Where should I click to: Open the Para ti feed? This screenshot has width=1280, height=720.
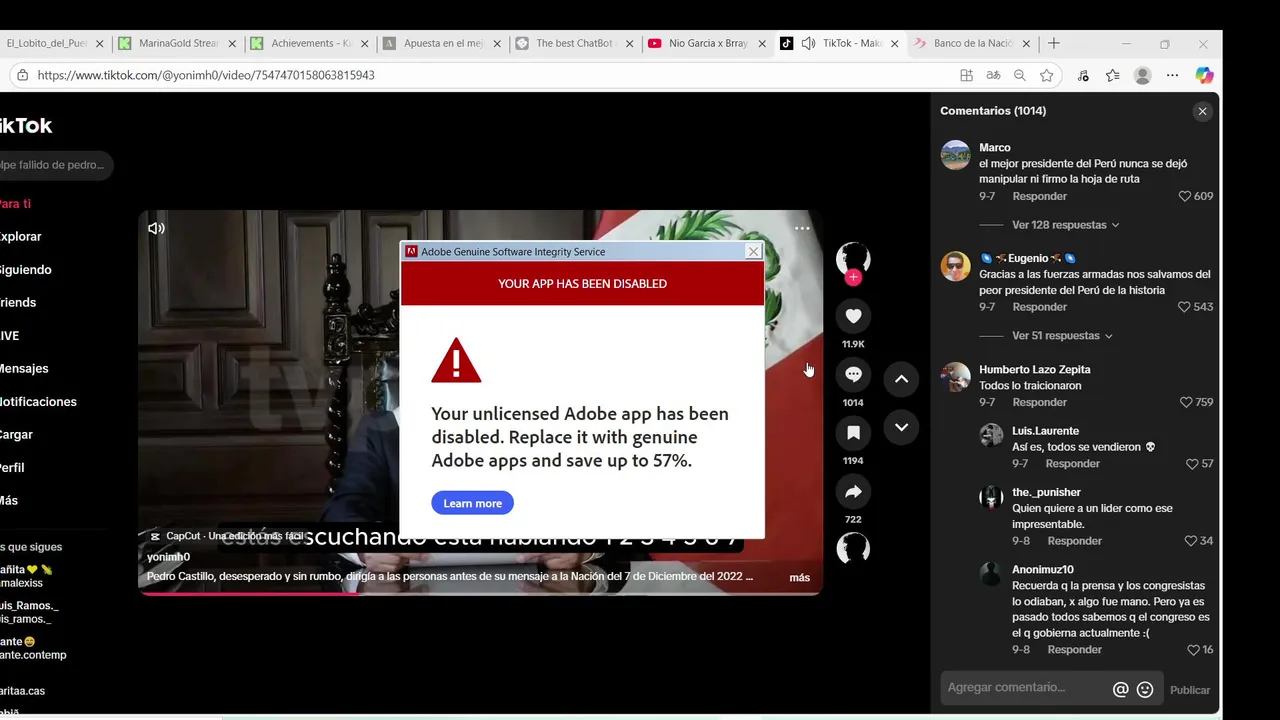[x=15, y=203]
